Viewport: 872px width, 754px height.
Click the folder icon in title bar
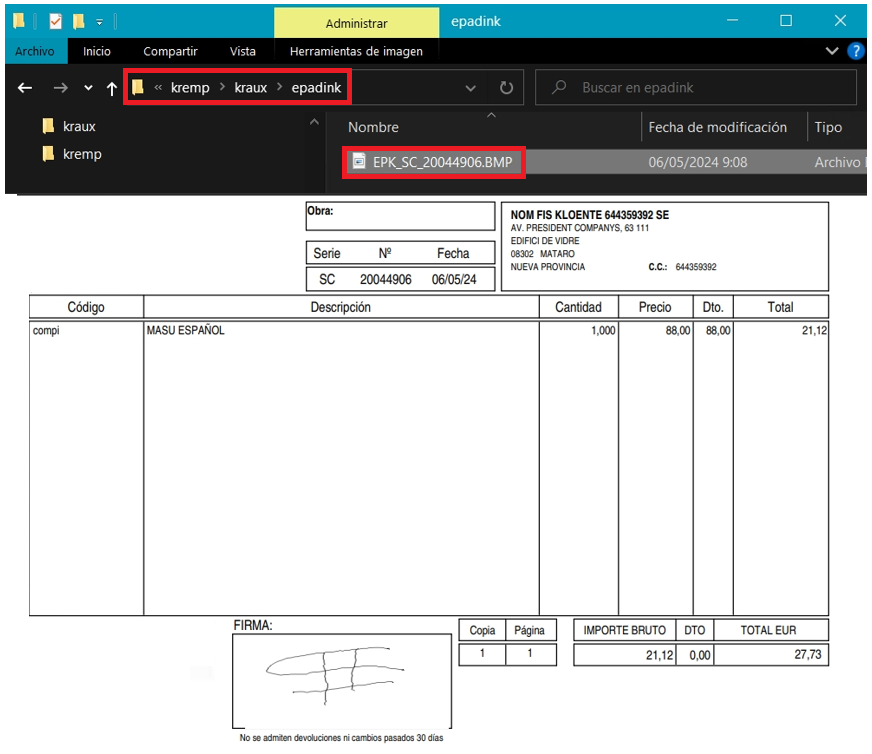click(x=19, y=21)
